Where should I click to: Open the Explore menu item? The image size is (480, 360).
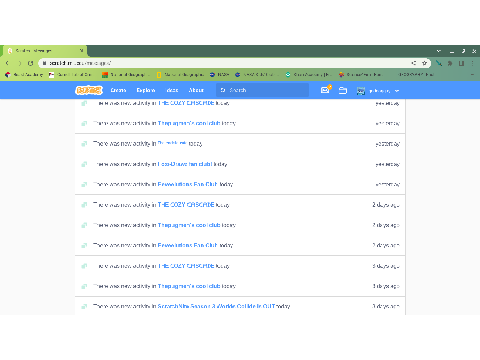(x=146, y=90)
